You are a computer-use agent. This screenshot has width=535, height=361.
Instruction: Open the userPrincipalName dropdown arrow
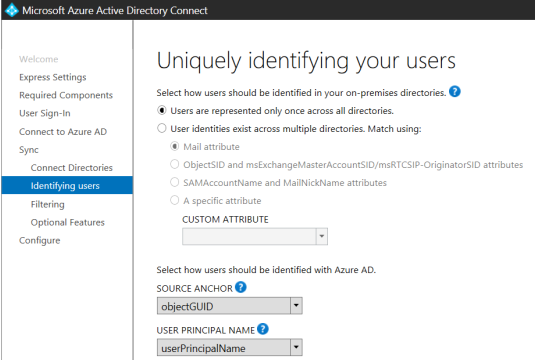click(x=296, y=347)
